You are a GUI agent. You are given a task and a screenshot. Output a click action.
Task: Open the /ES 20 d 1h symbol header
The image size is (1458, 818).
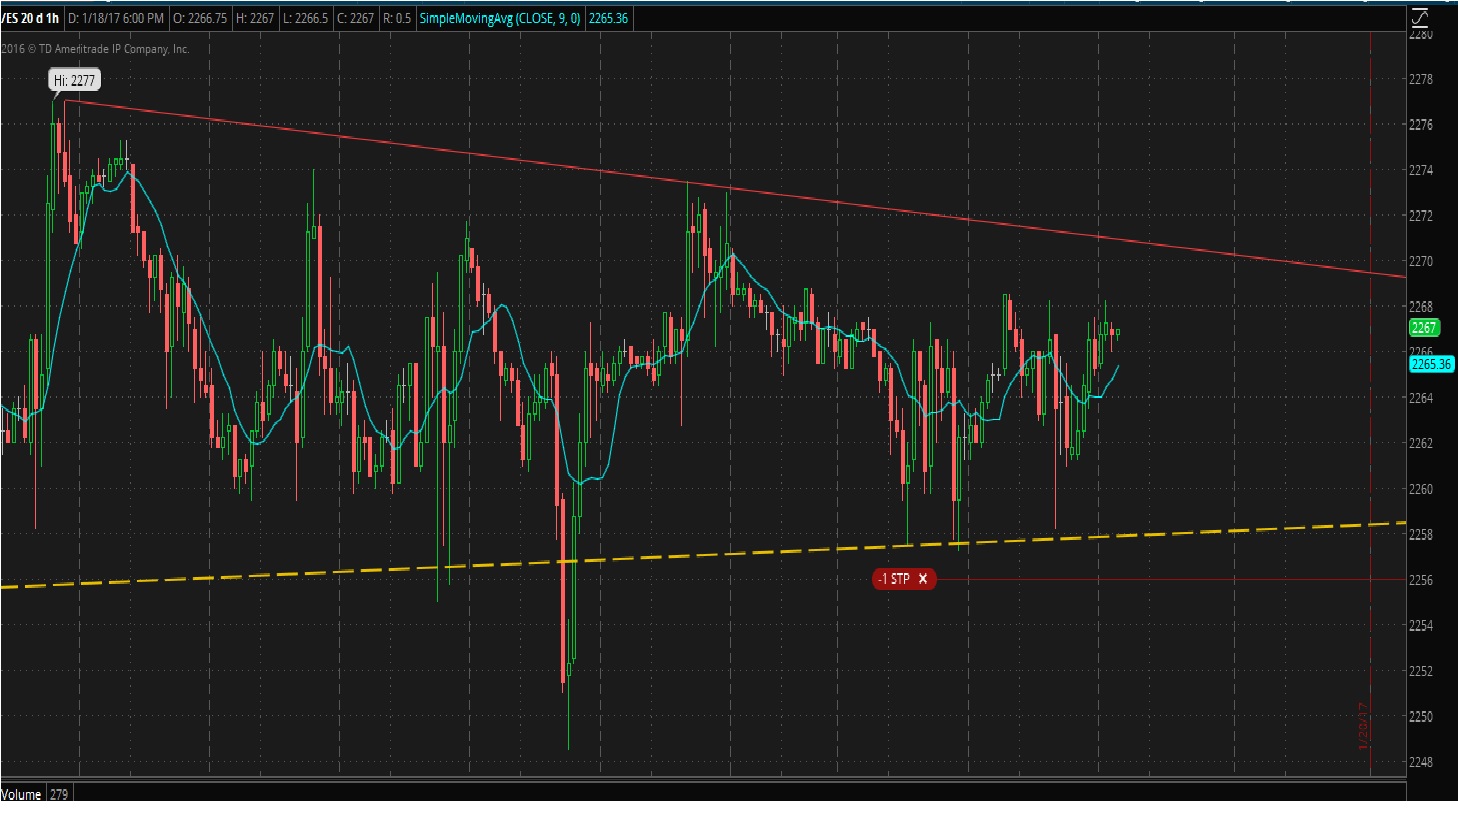30,18
